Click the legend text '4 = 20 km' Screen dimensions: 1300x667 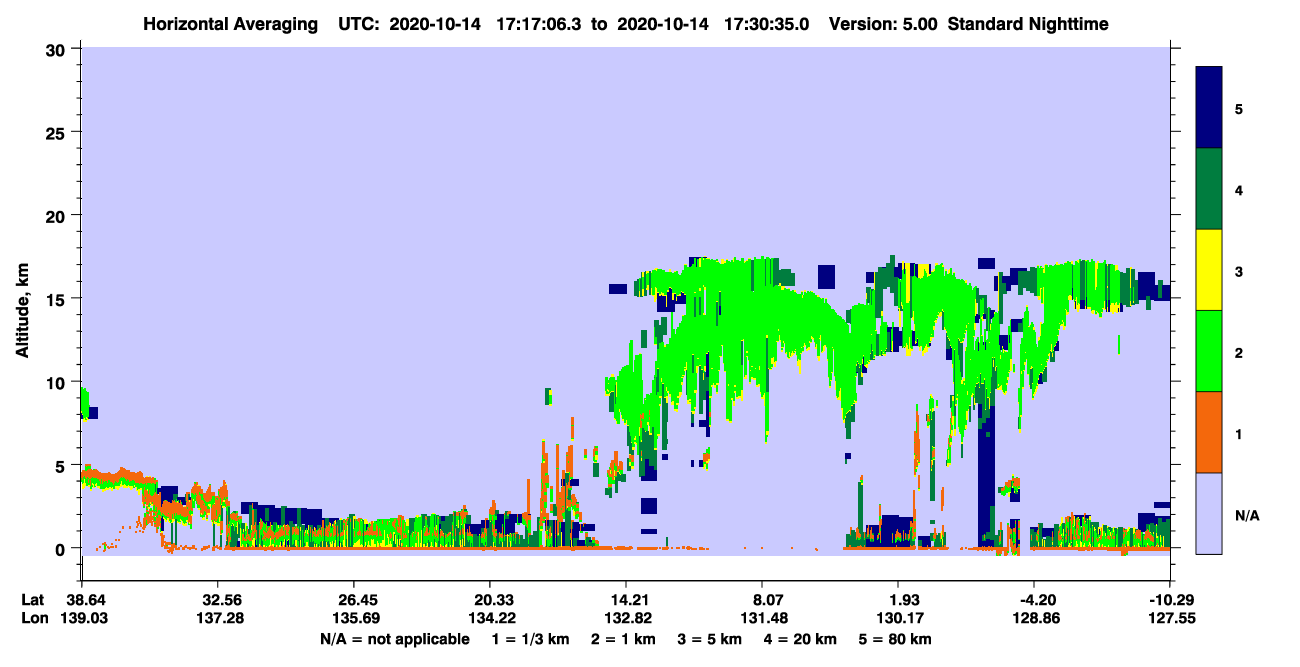tap(799, 639)
